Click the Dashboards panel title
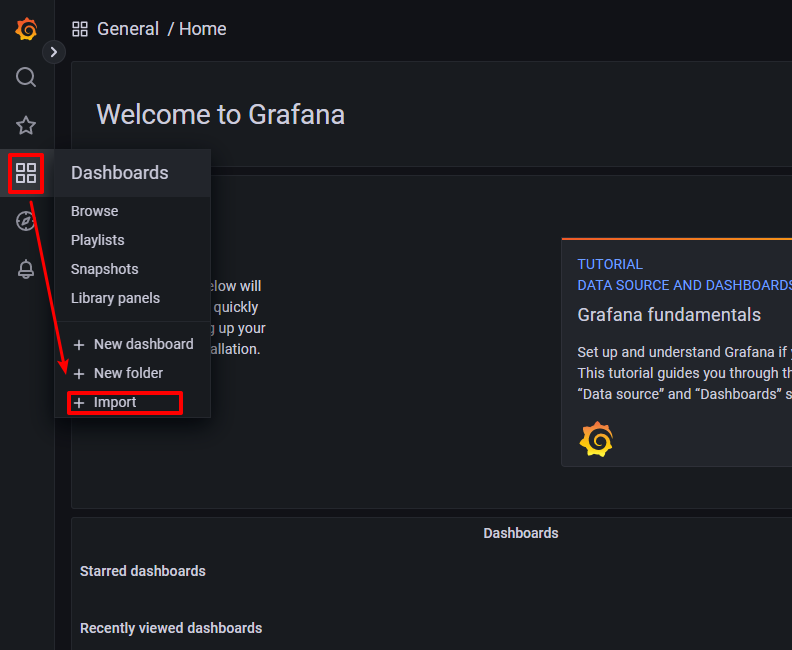The height and width of the screenshot is (650, 792). click(x=521, y=533)
